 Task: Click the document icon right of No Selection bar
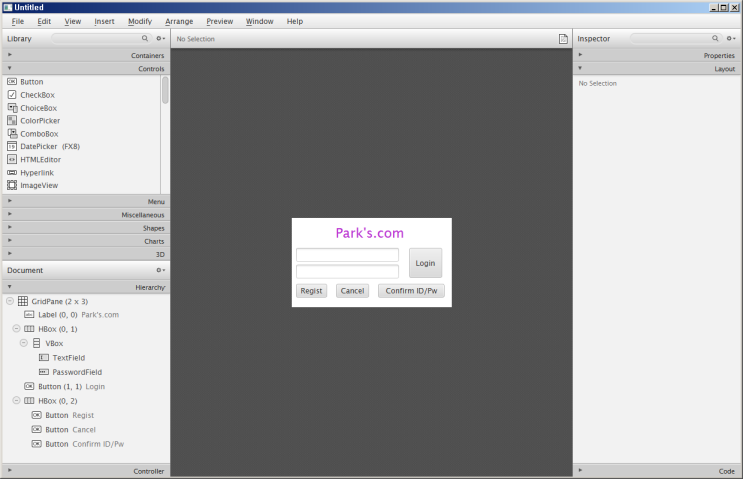563,39
